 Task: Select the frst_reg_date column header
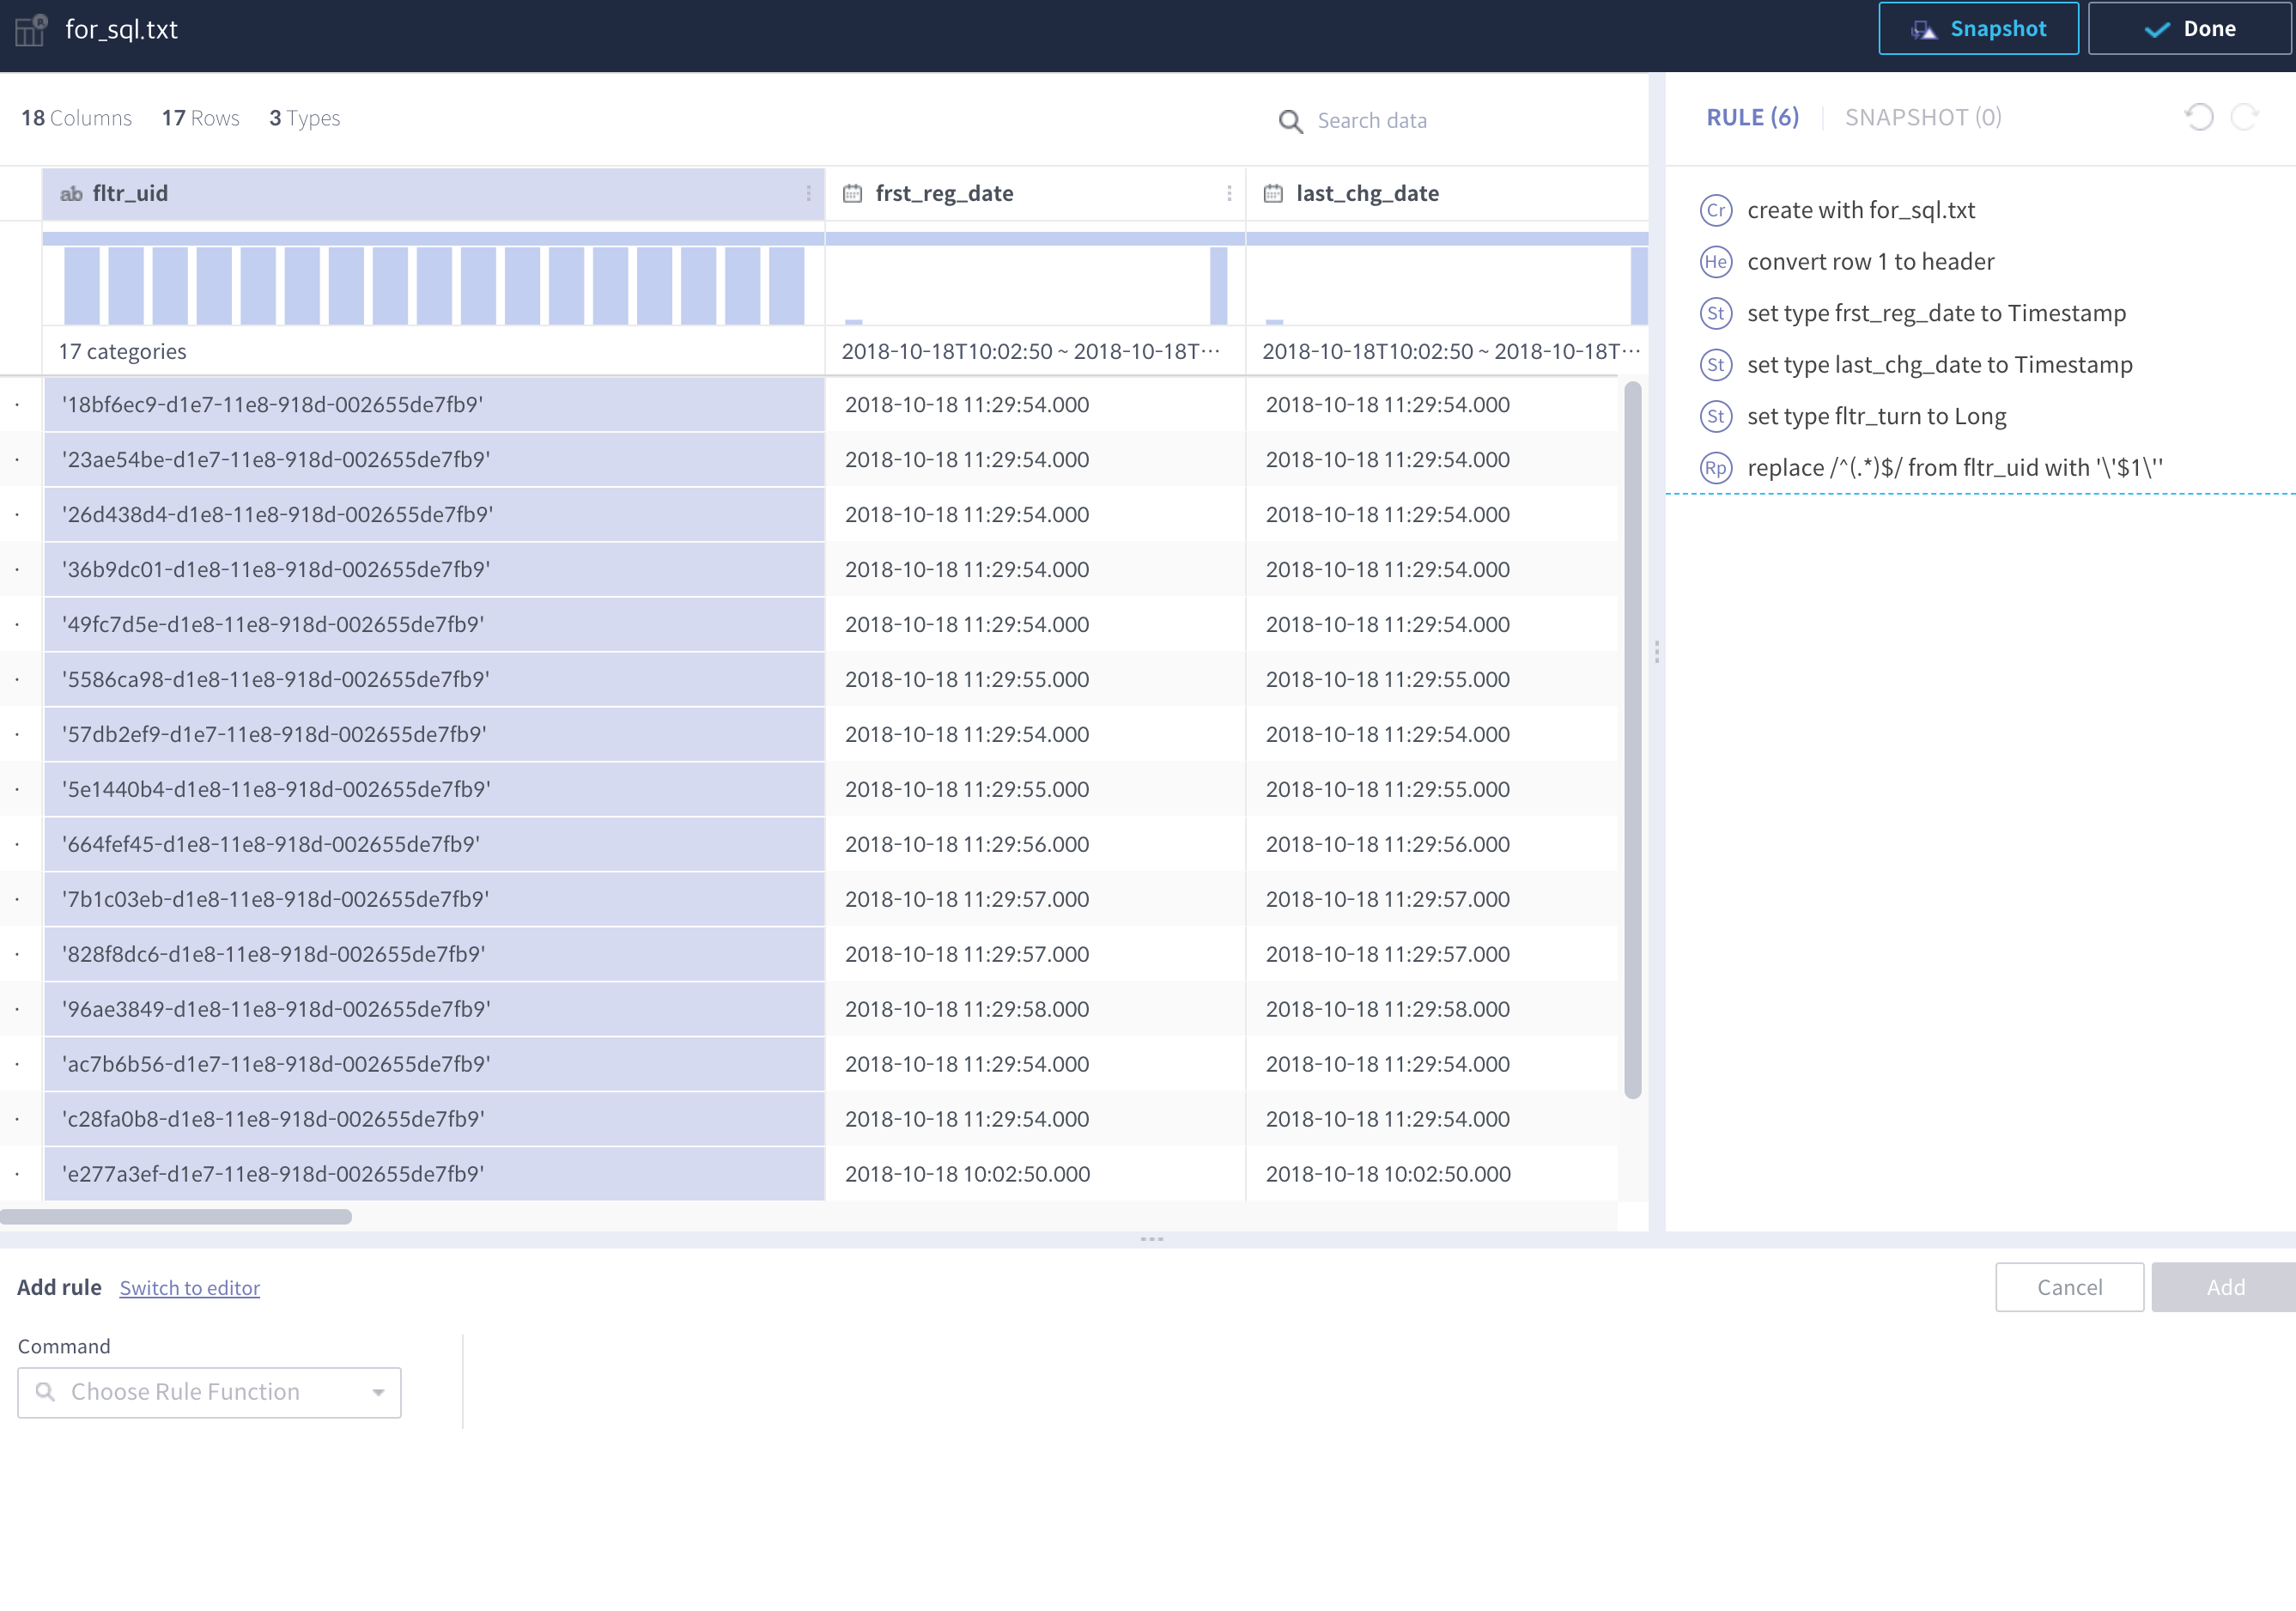pos(1035,193)
